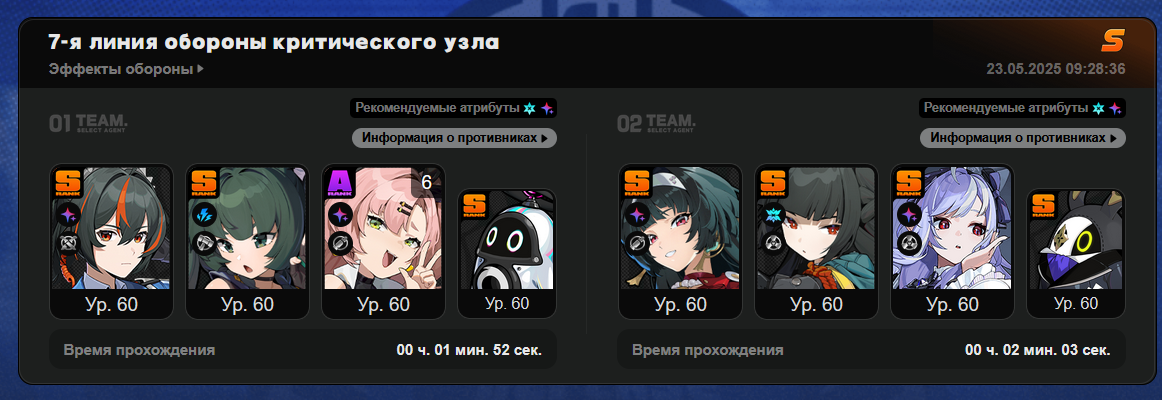The width and height of the screenshot is (1162, 400).
Task: Click the ice attribute icon on black-haired bangs agent
Action: point(773,215)
